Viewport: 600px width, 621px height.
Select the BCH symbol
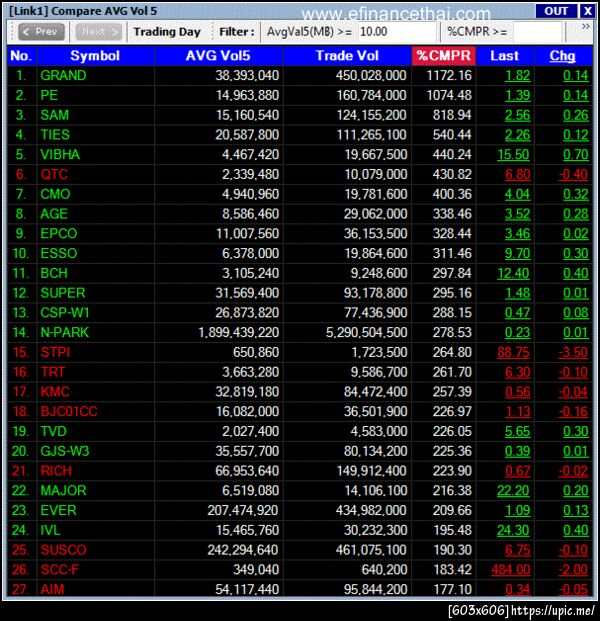[54, 273]
